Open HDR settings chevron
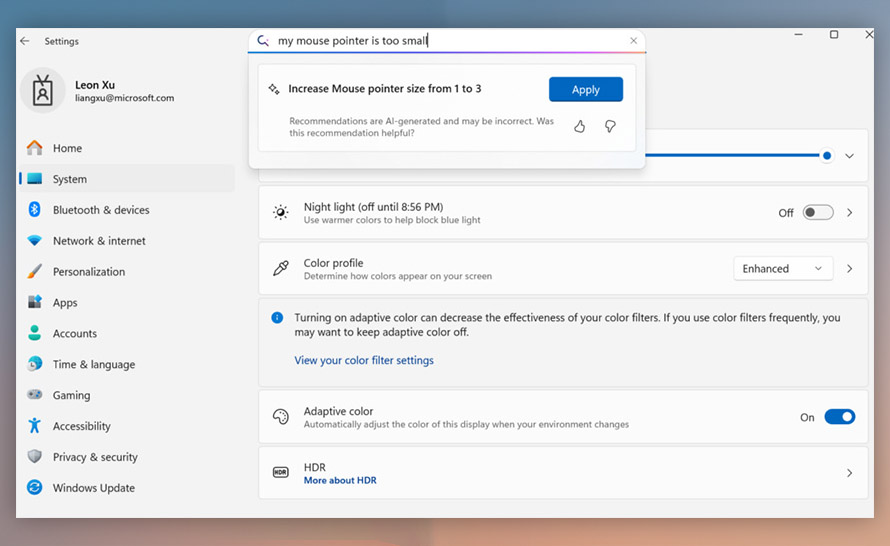 [849, 473]
